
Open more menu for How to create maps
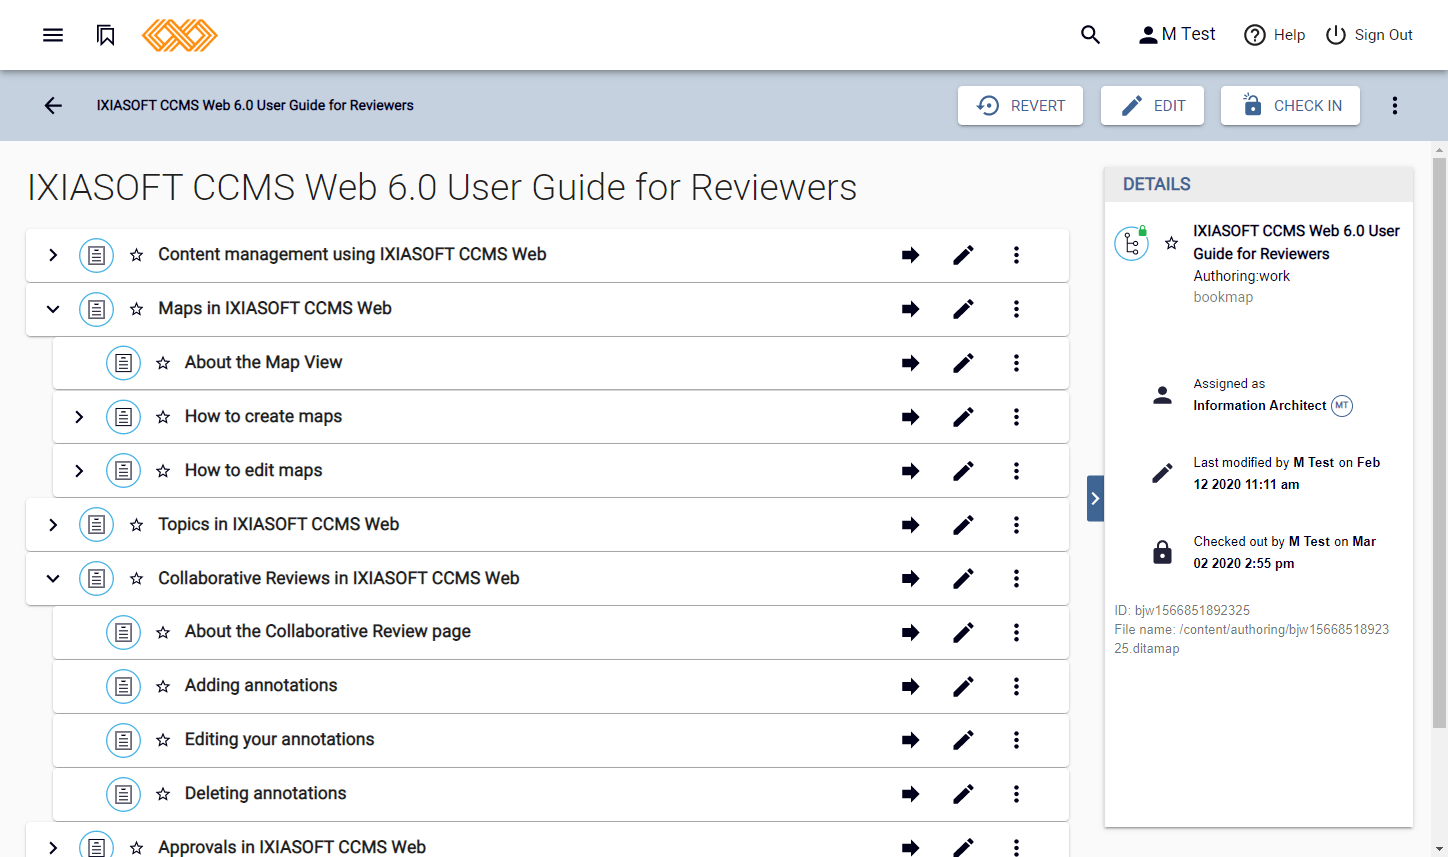(x=1016, y=417)
